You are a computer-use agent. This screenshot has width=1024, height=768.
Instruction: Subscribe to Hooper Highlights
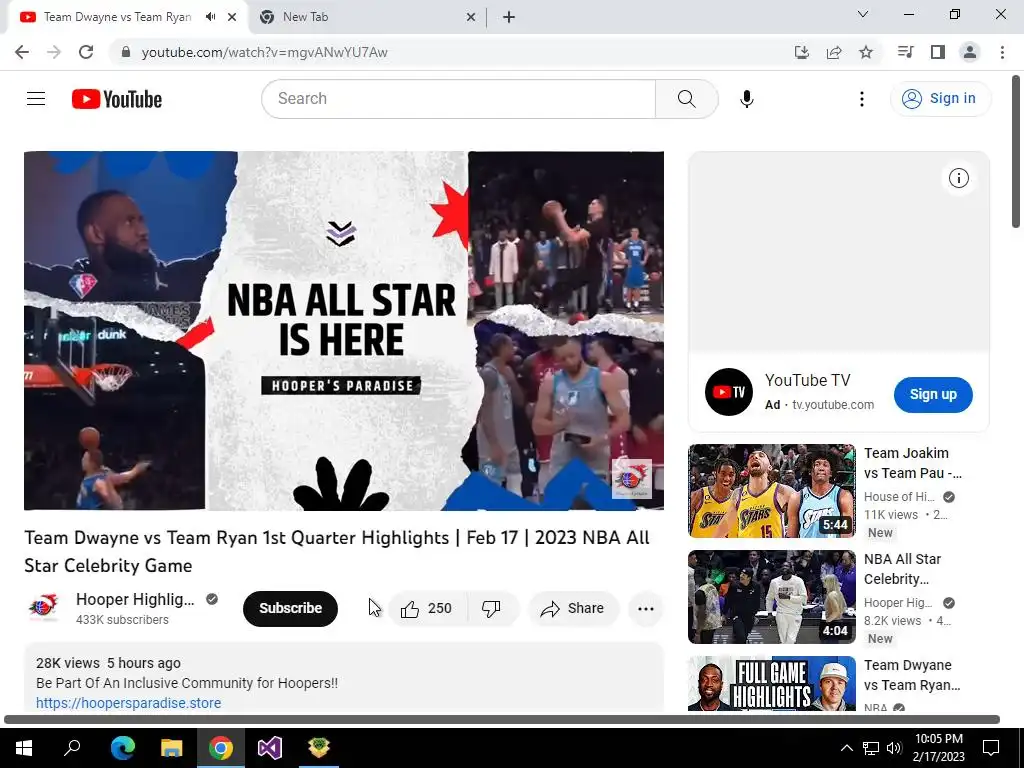click(291, 609)
